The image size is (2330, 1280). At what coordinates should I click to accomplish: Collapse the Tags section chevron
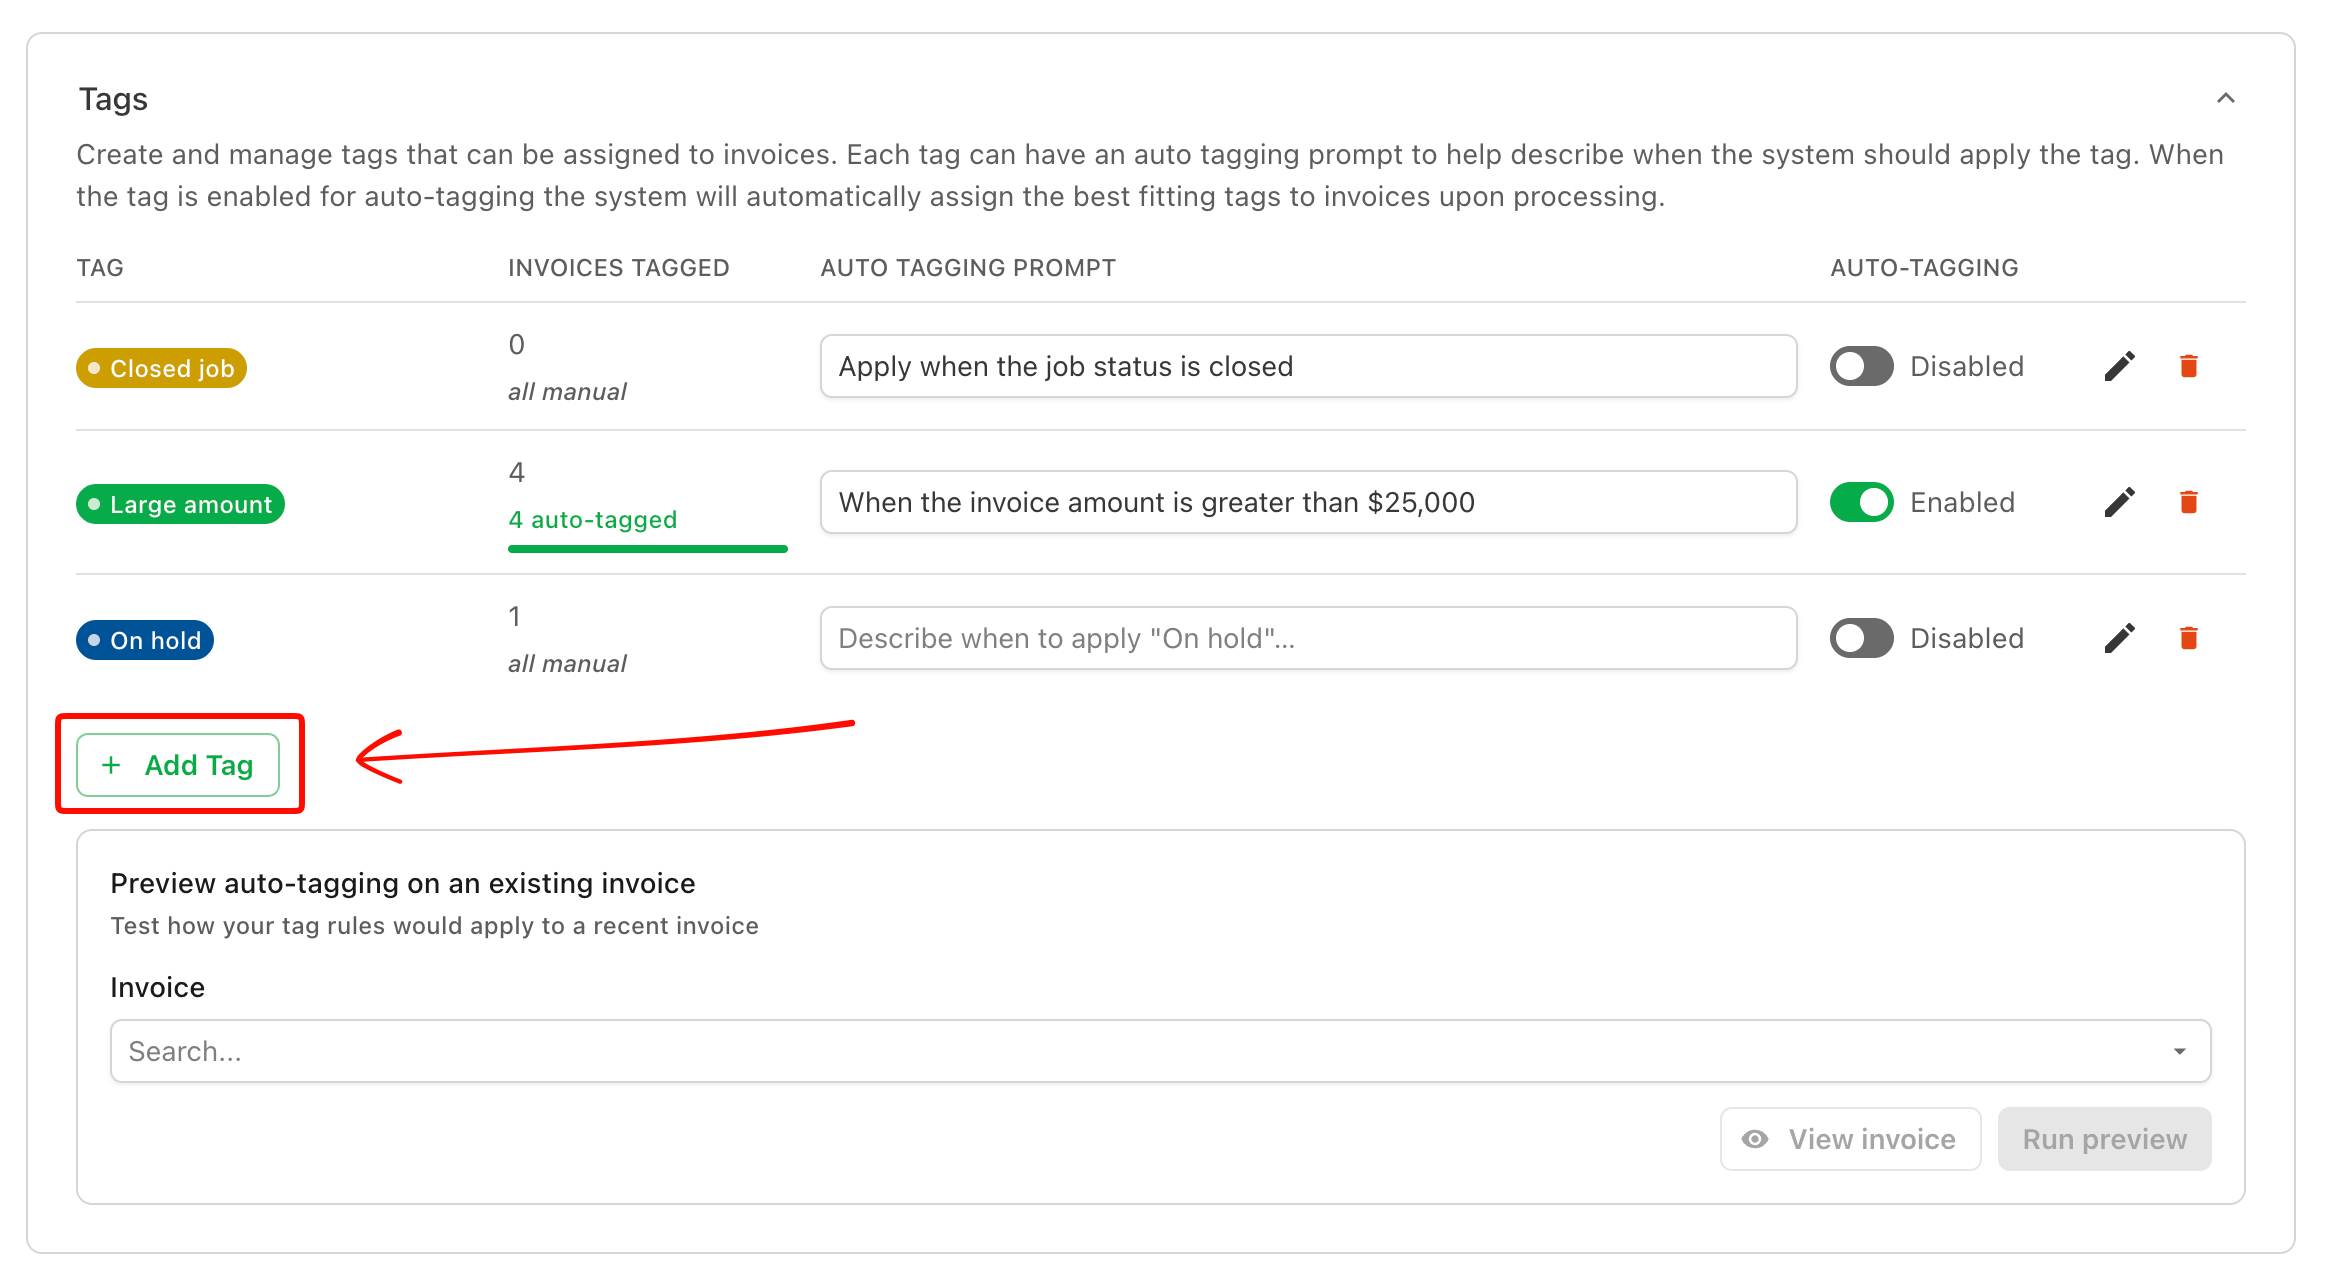(x=2225, y=98)
